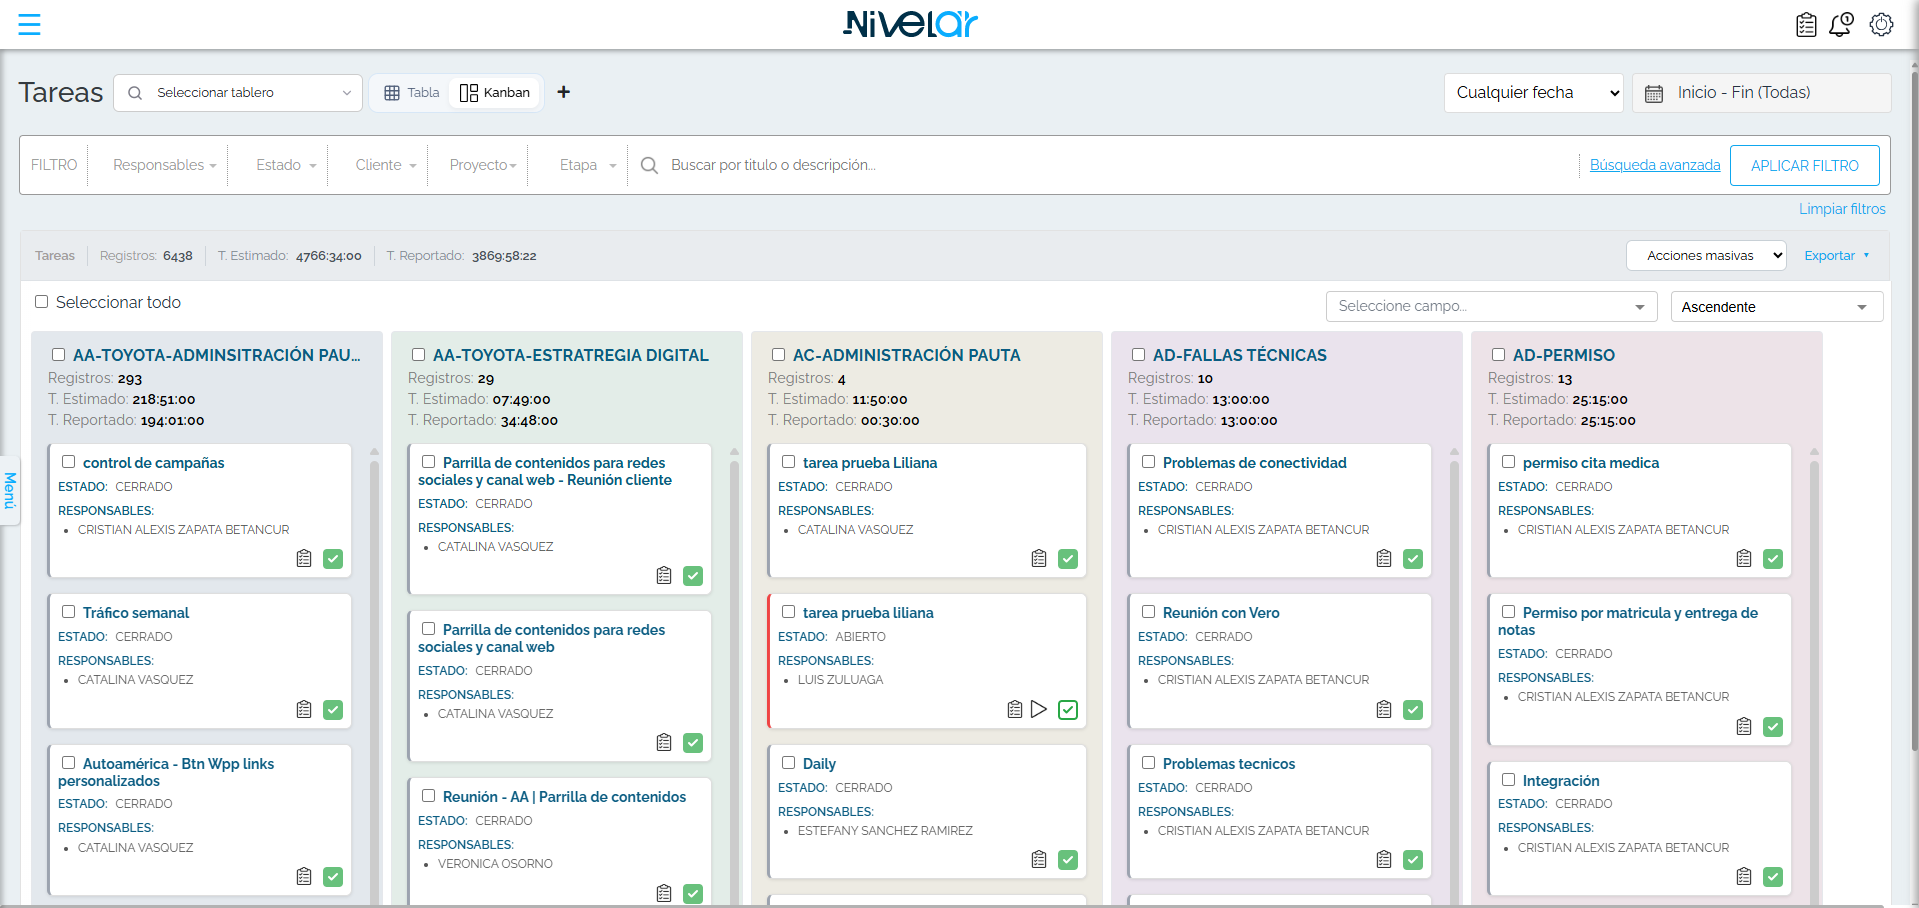Expand the Responsables filter dropdown
The height and width of the screenshot is (908, 1919).
coord(164,165)
